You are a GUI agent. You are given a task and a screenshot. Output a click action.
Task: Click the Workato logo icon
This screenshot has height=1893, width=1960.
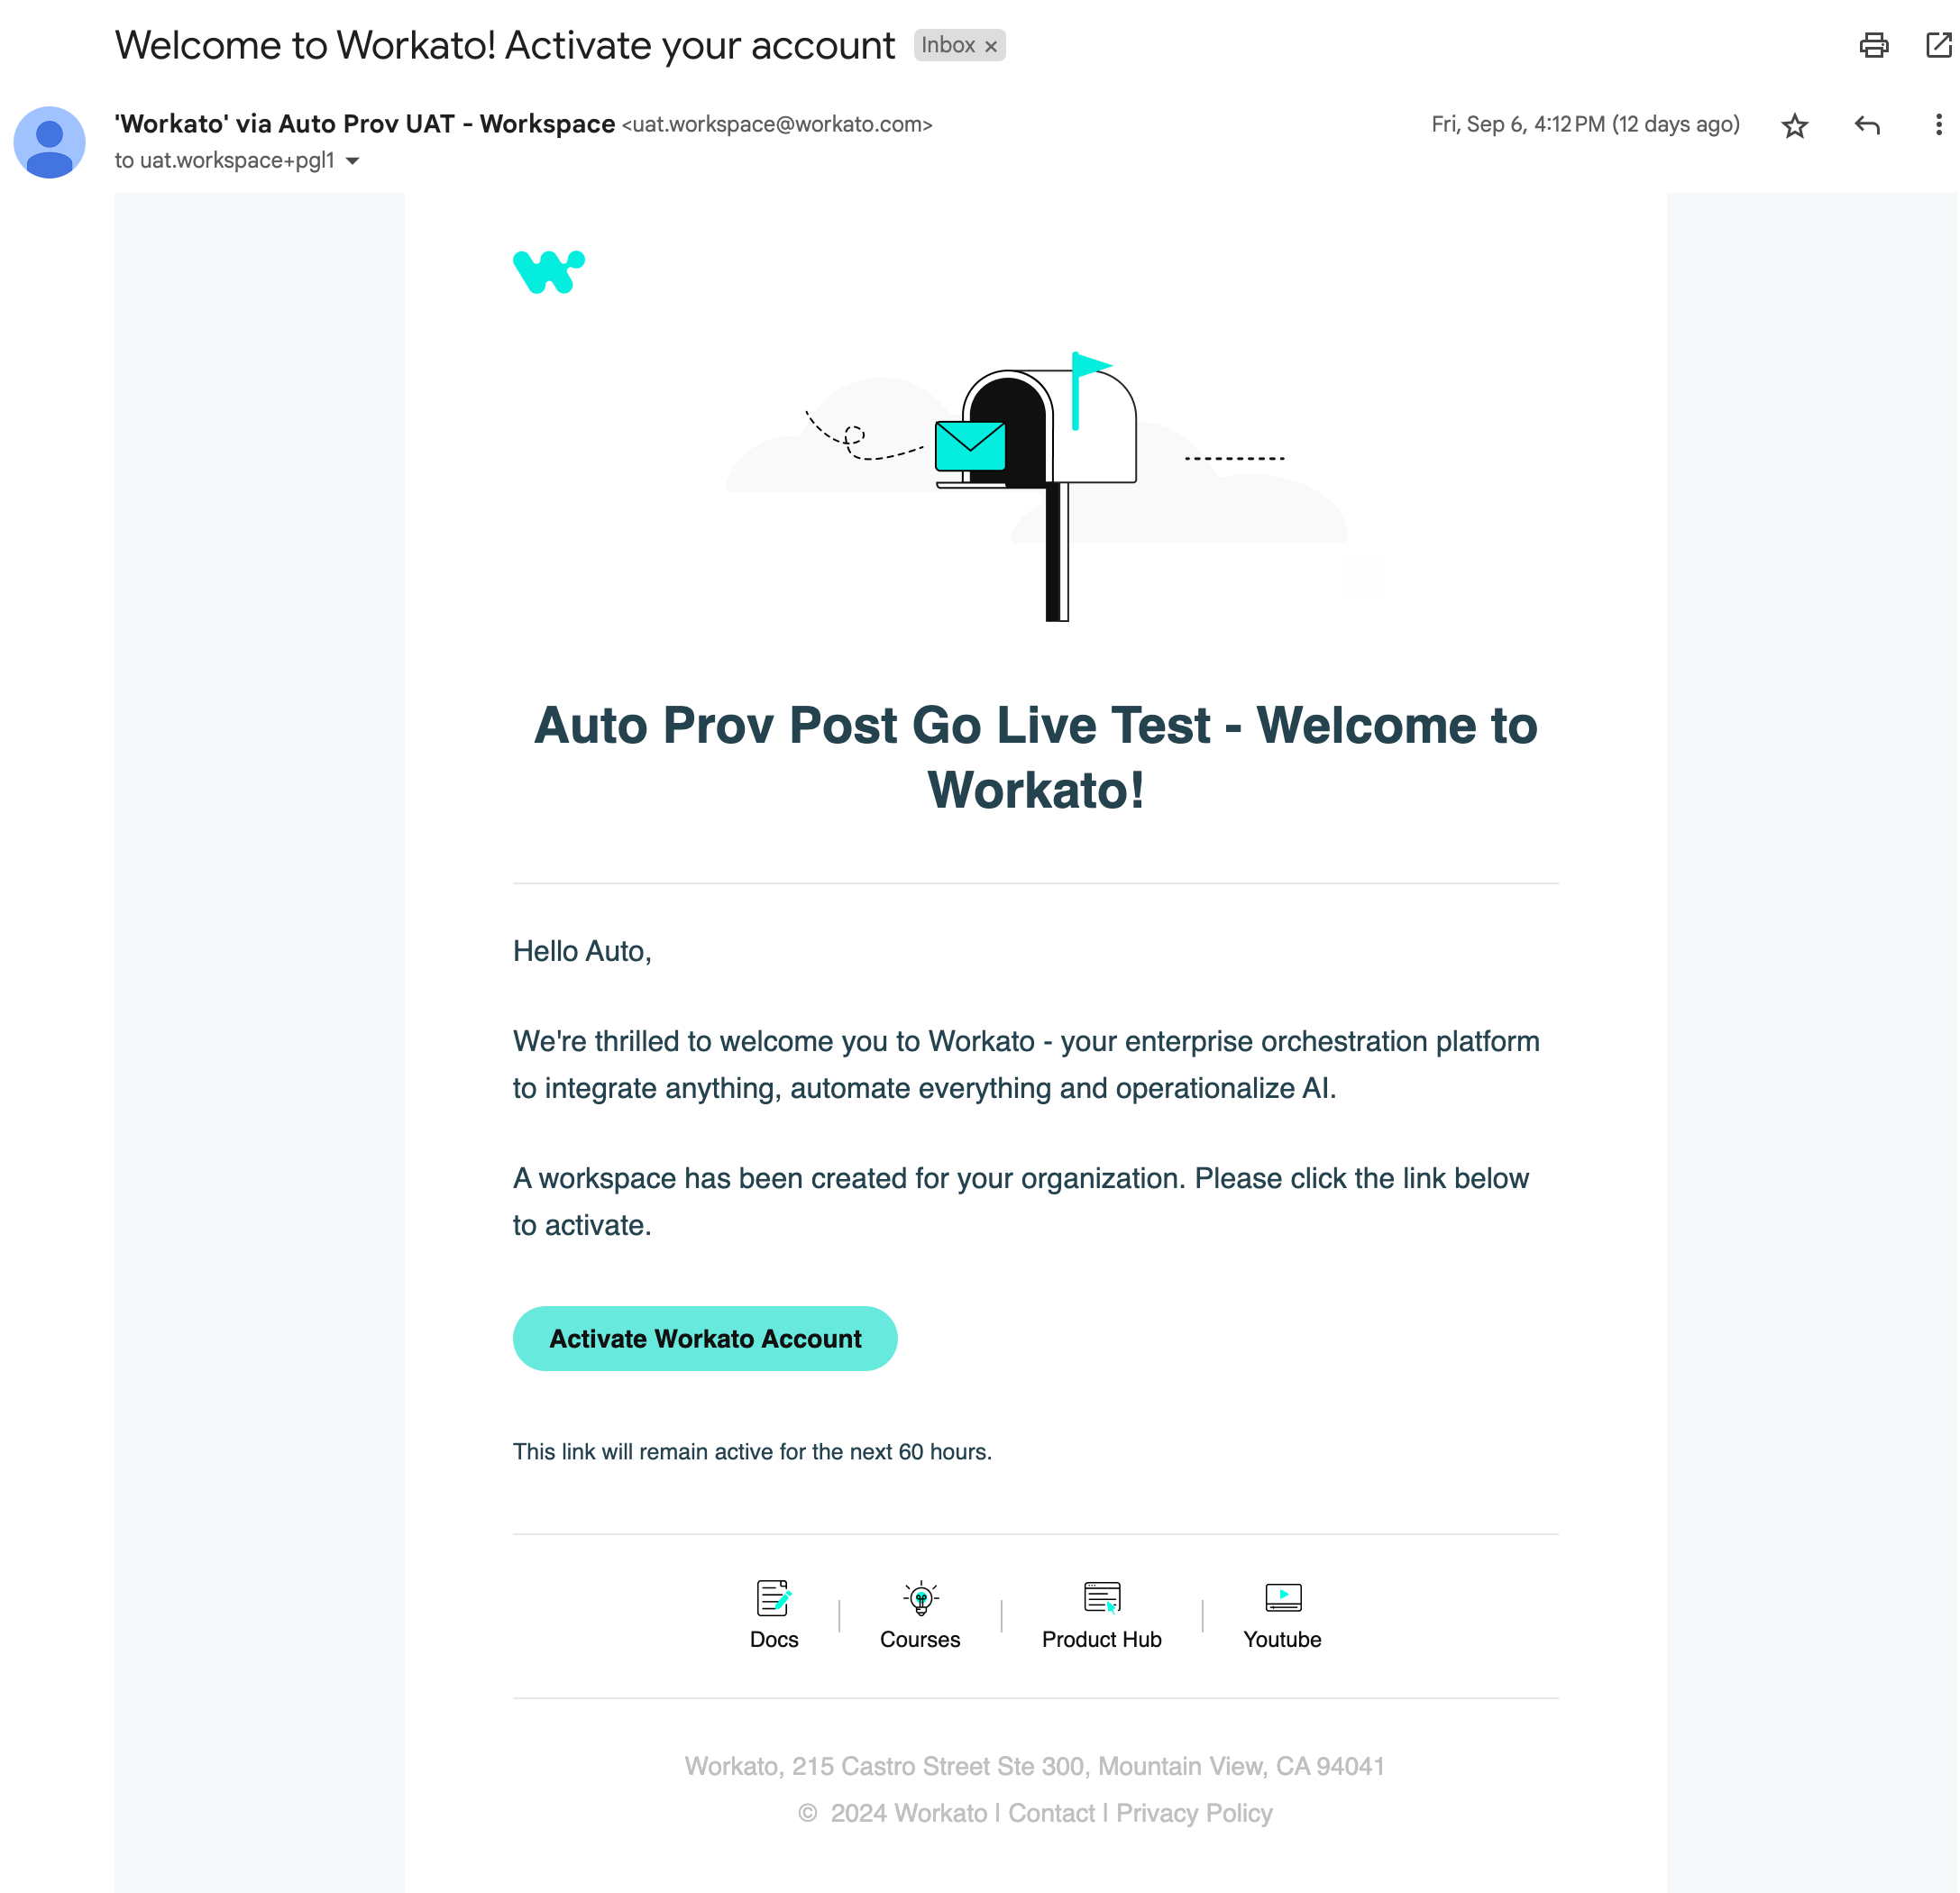pyautogui.click(x=549, y=273)
